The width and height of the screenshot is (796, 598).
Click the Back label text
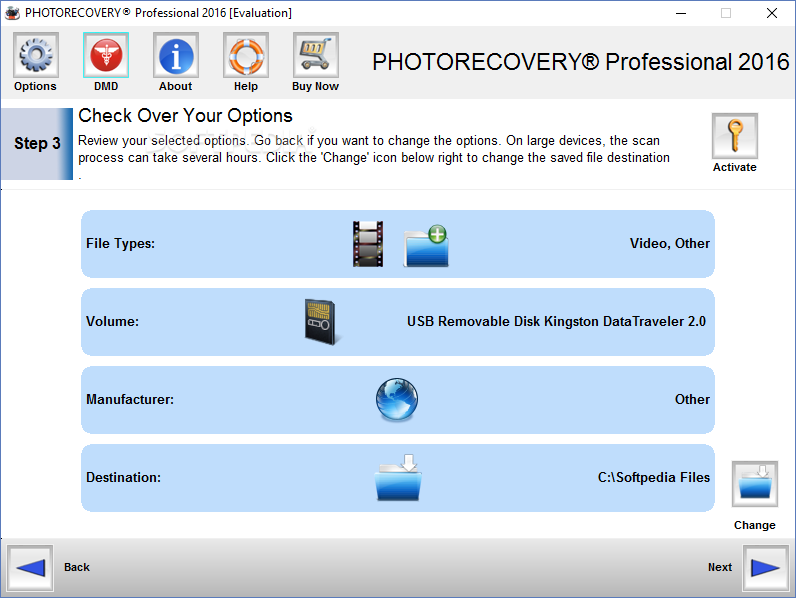point(77,568)
